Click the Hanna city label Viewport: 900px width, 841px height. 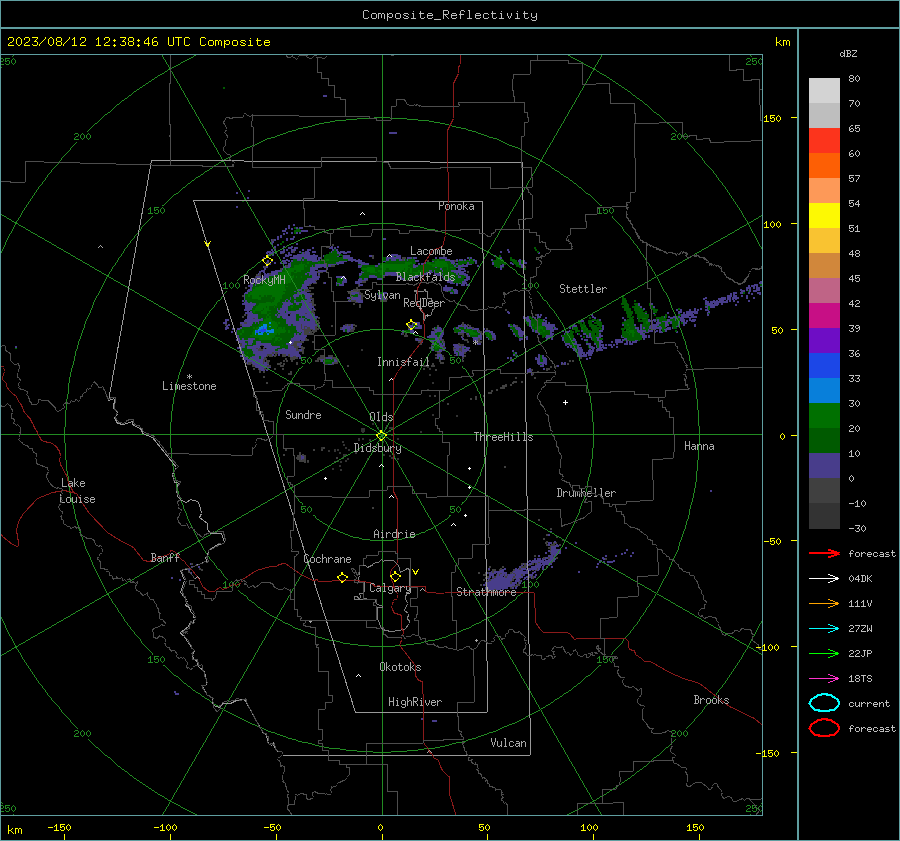pos(699,446)
